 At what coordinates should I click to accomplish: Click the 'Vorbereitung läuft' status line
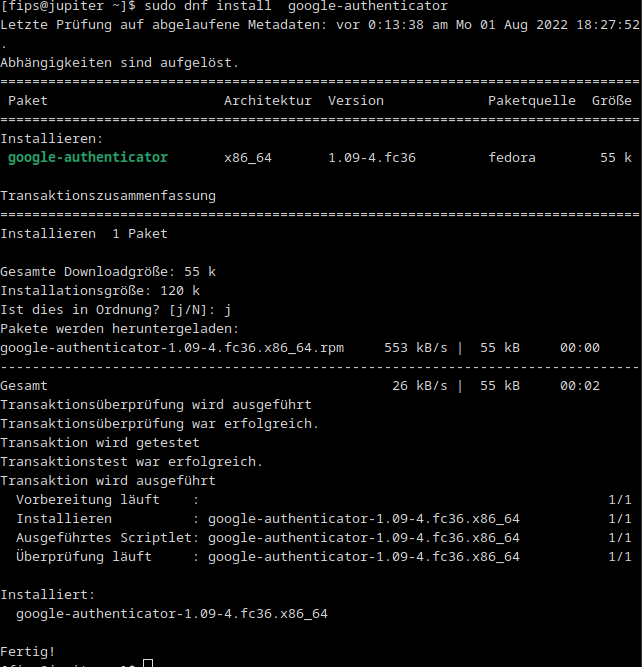[x=88, y=499]
